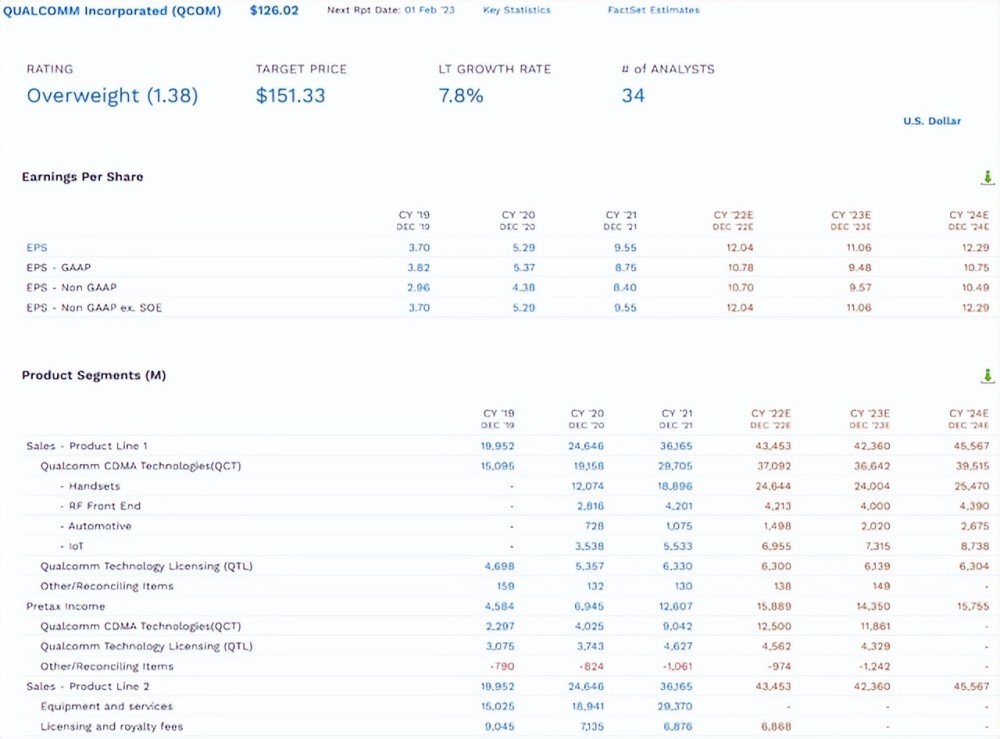Screen dimensions: 1000x739
Task: Select the $151.33 target price
Action: click(x=290, y=96)
